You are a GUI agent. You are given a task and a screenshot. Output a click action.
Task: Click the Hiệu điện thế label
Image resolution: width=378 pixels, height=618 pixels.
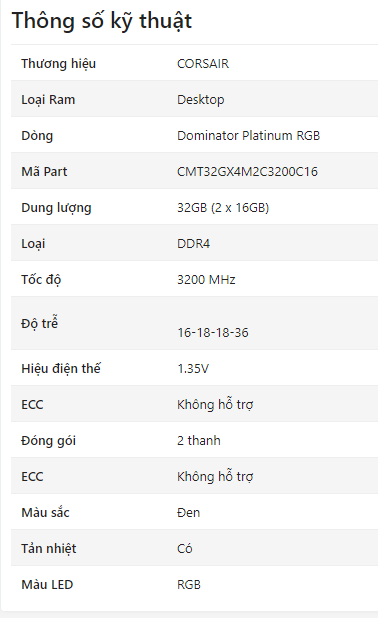coord(61,368)
